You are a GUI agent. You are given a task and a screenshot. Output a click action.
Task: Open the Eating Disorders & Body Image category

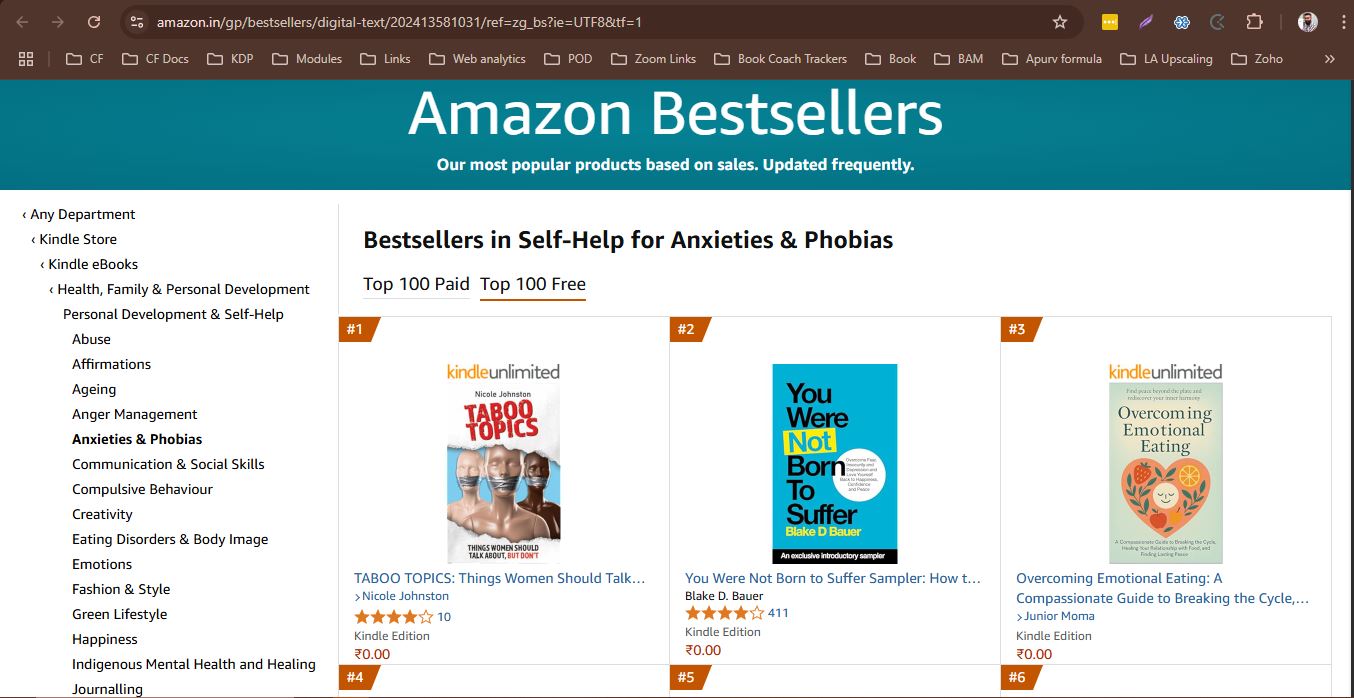coord(170,539)
